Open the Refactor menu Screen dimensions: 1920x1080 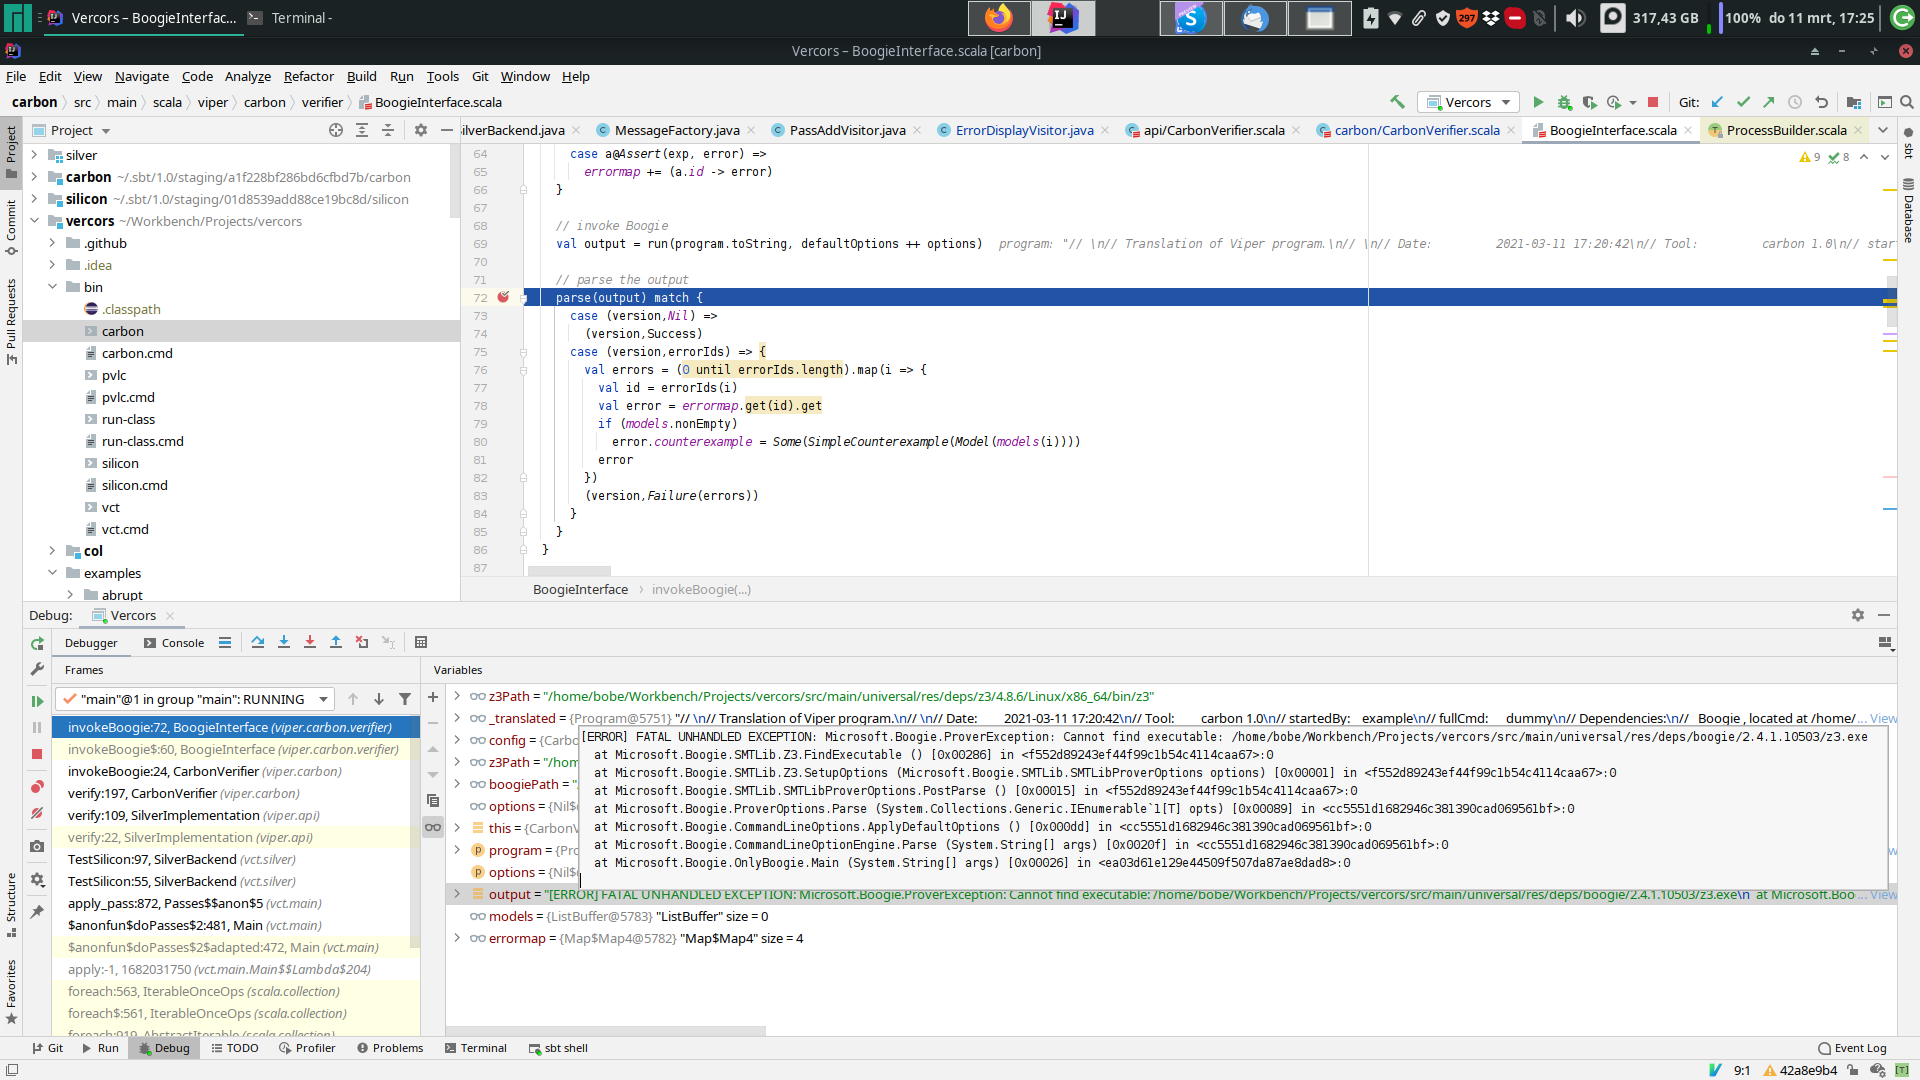tap(308, 76)
